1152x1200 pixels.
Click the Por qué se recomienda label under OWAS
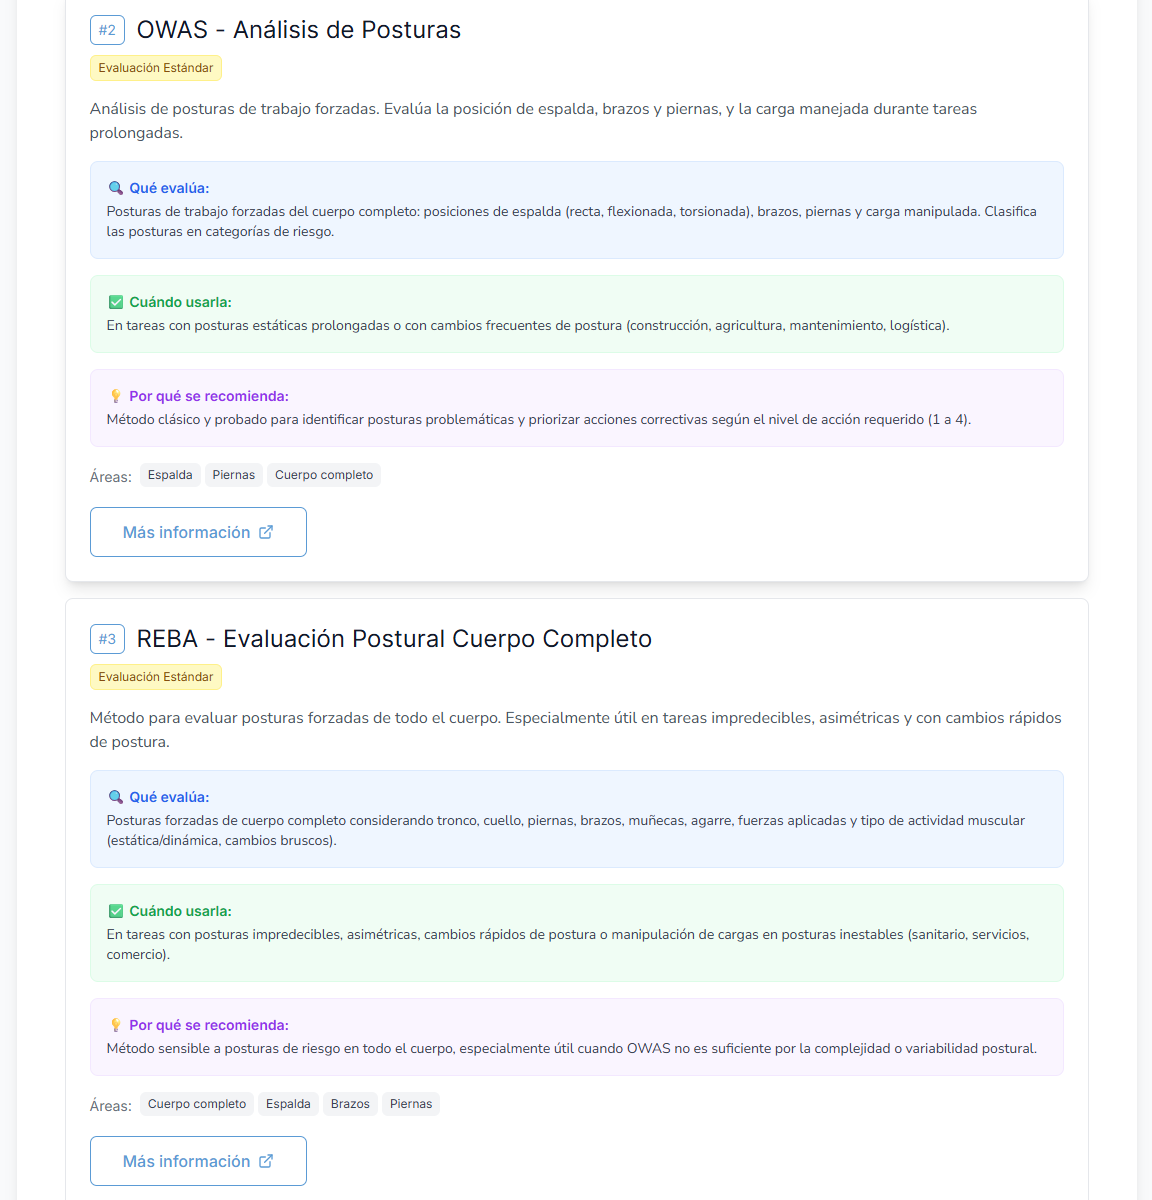pyautogui.click(x=209, y=396)
